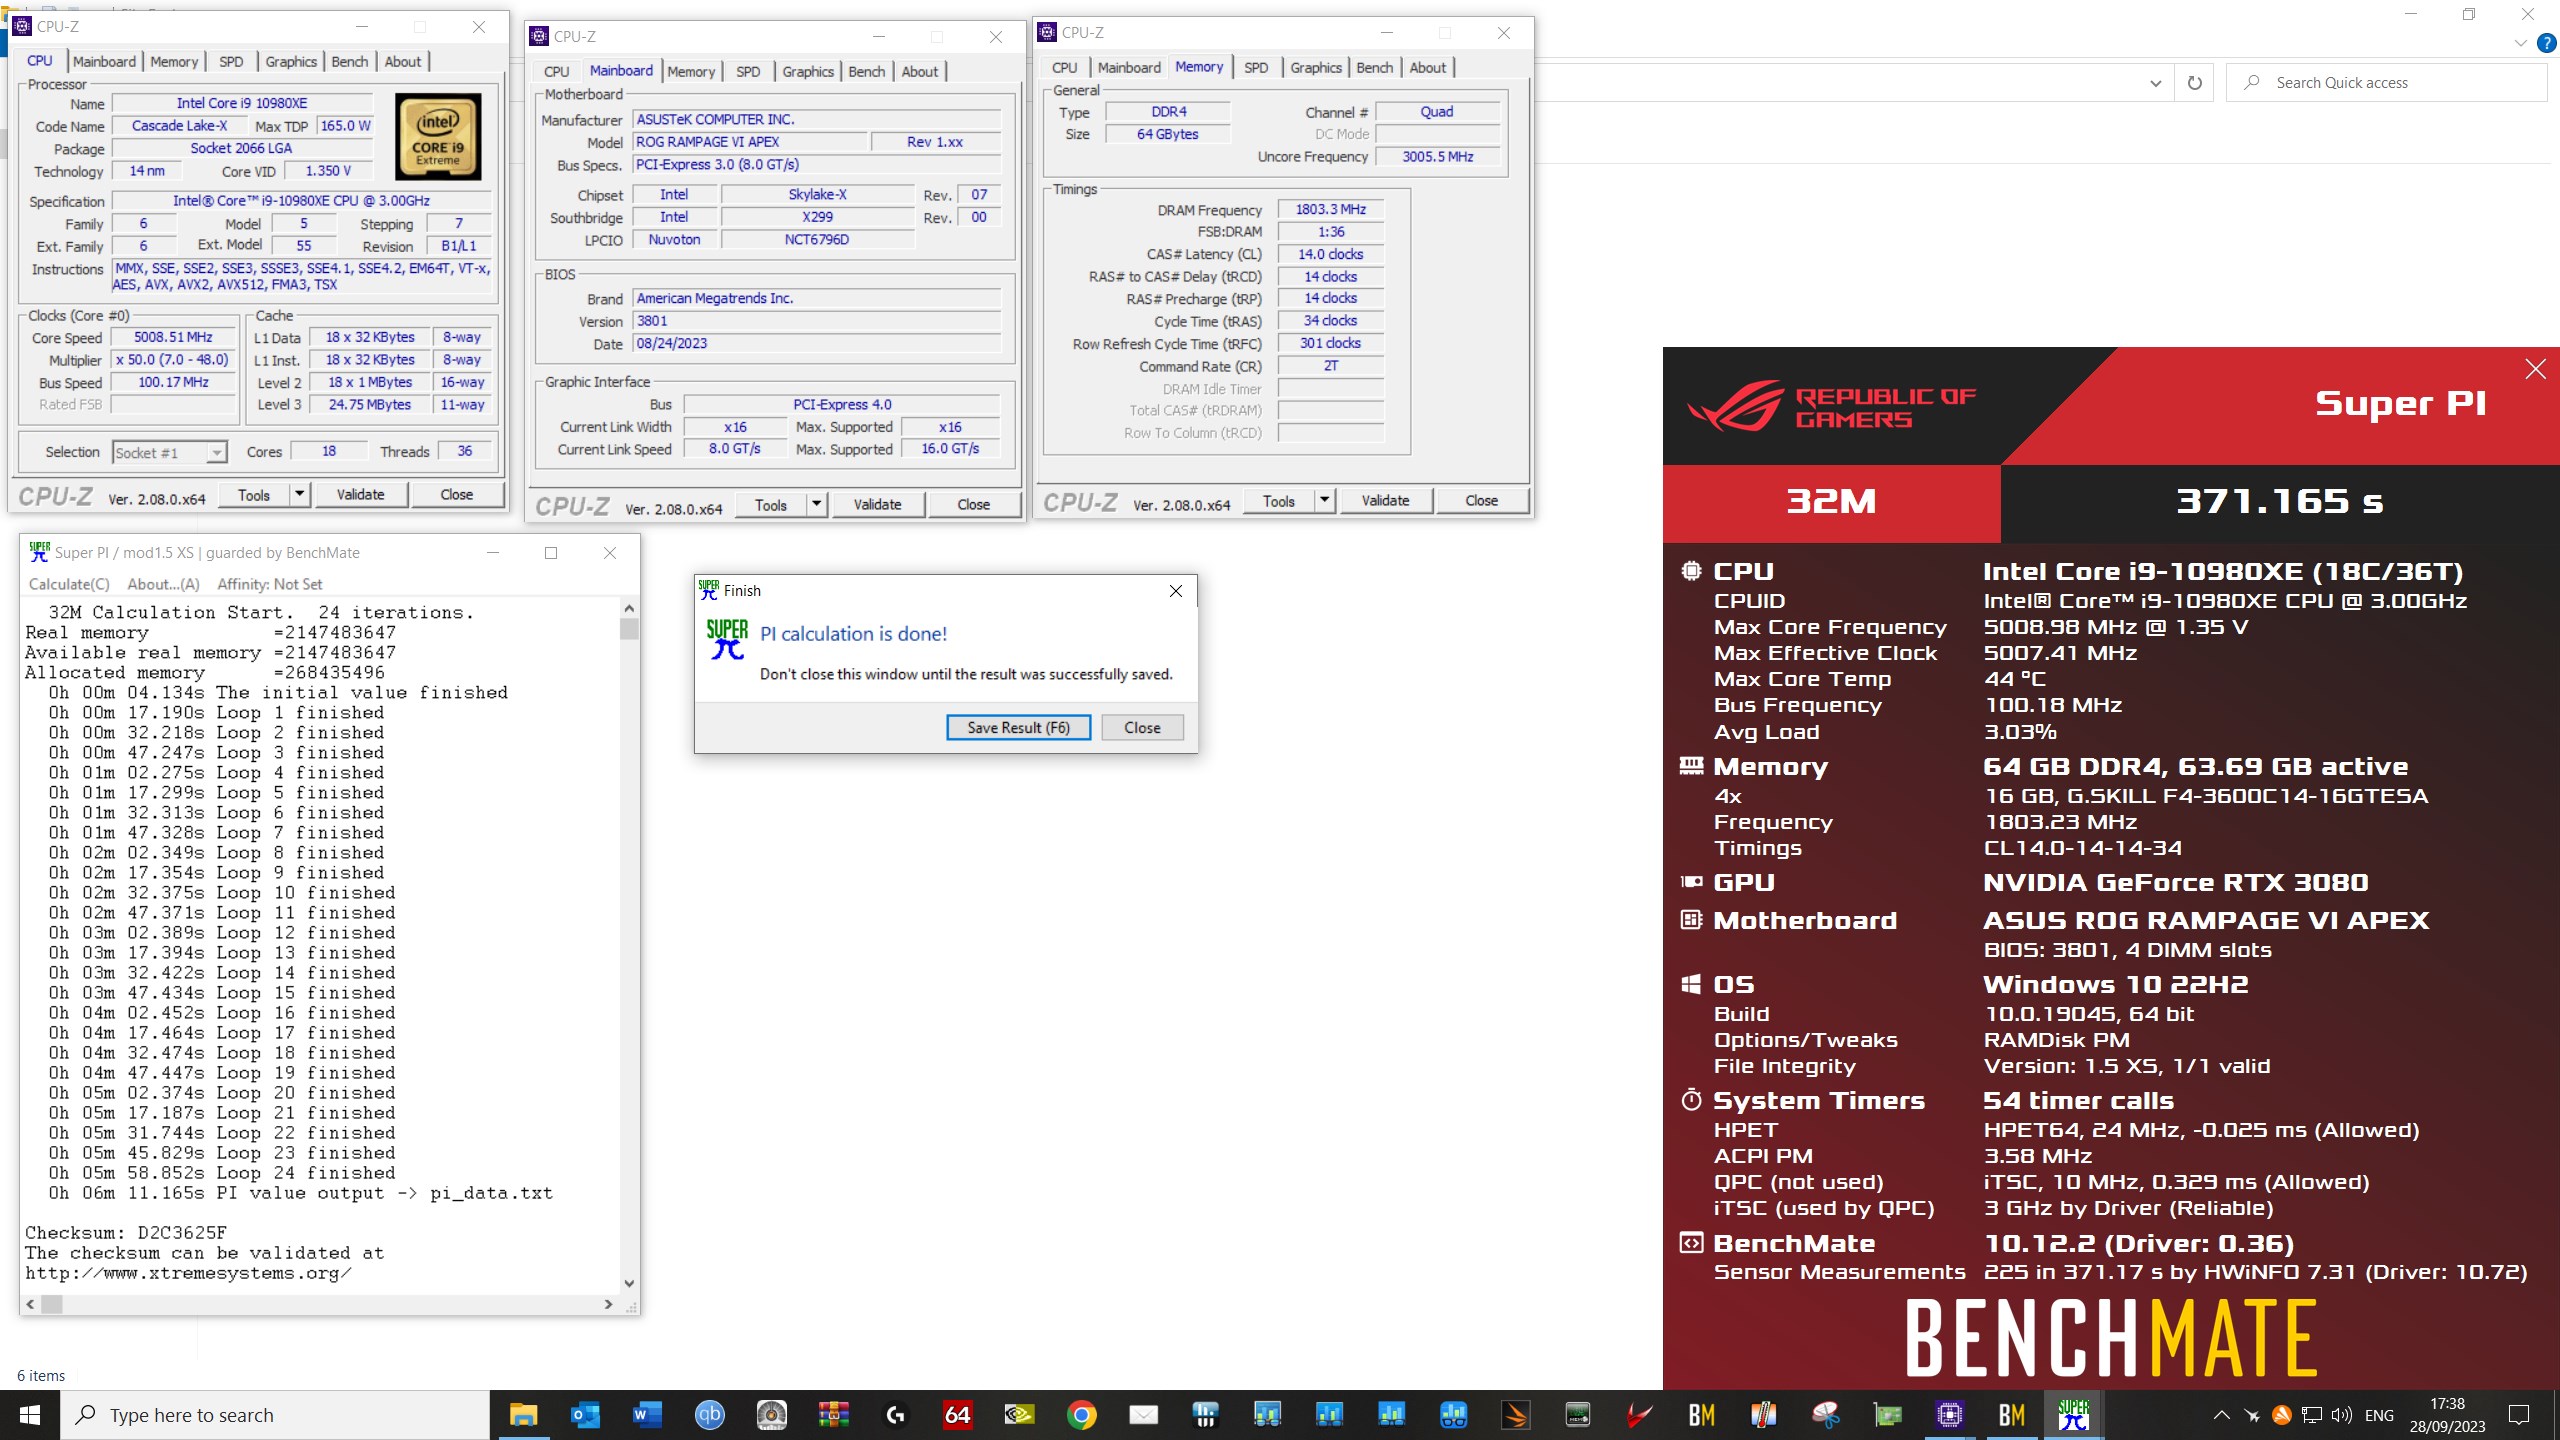Screen dimensions: 2560x1440
Task: Switch to Mainboard tab in first CPU-Z window
Action: click(104, 61)
